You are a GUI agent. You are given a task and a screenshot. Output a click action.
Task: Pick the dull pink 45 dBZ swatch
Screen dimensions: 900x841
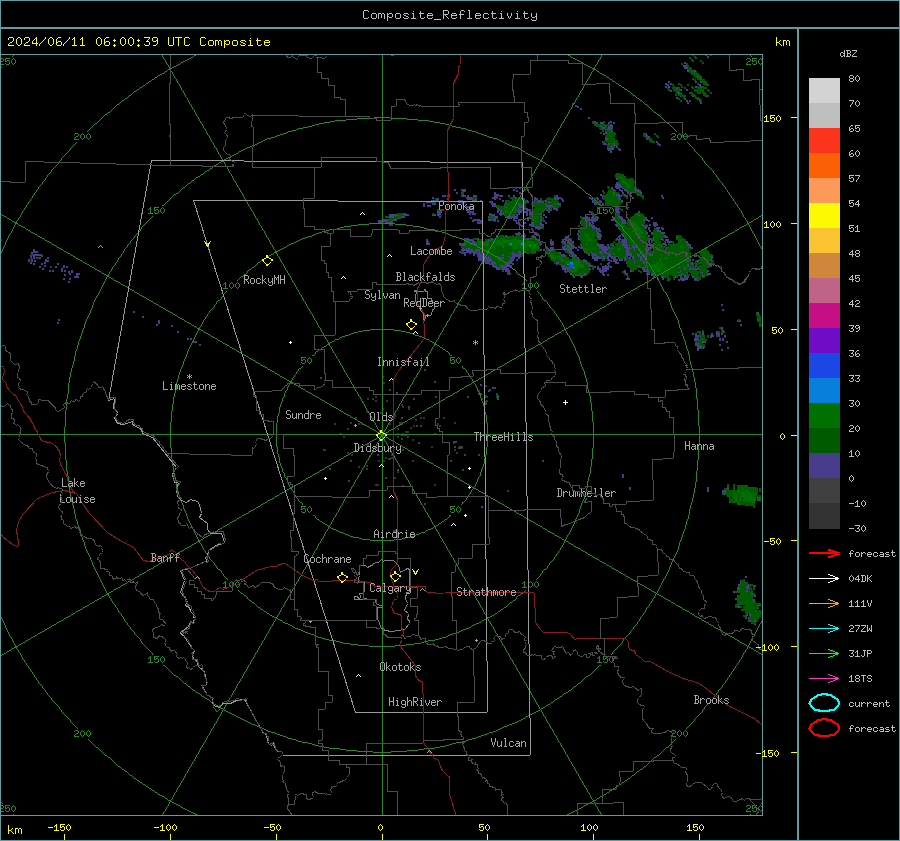(x=824, y=290)
